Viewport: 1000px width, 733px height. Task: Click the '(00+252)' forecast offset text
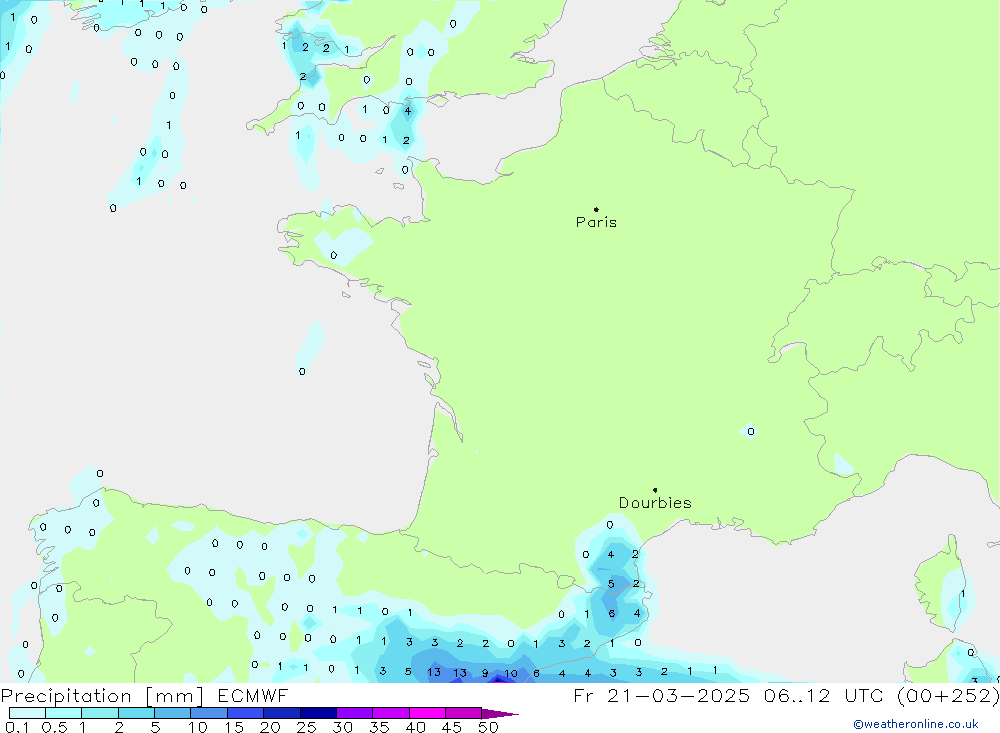(948, 695)
